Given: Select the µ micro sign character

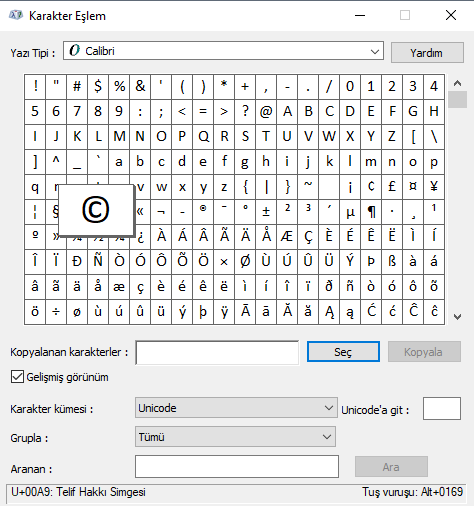Looking at the screenshot, I should [350, 212].
